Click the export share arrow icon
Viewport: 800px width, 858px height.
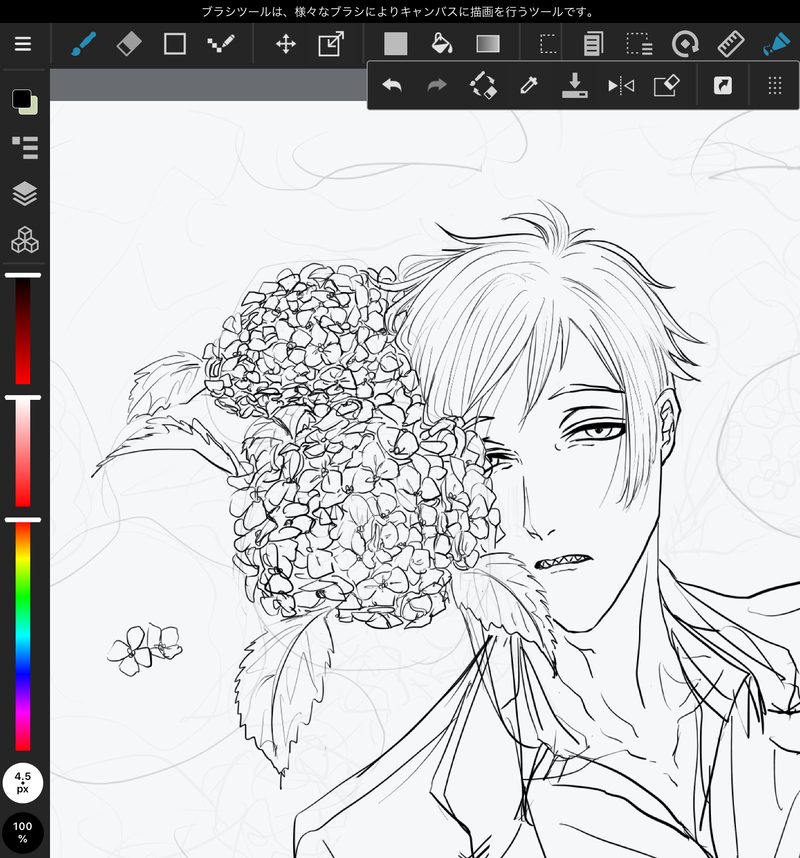(x=723, y=85)
